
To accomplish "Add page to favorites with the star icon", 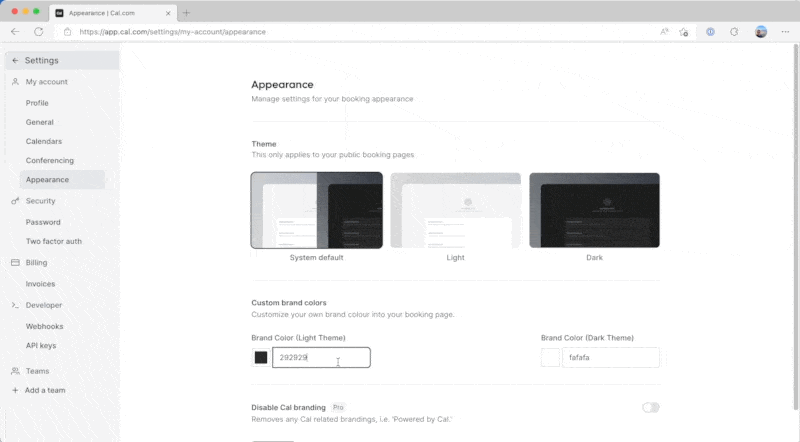I will 684,32.
